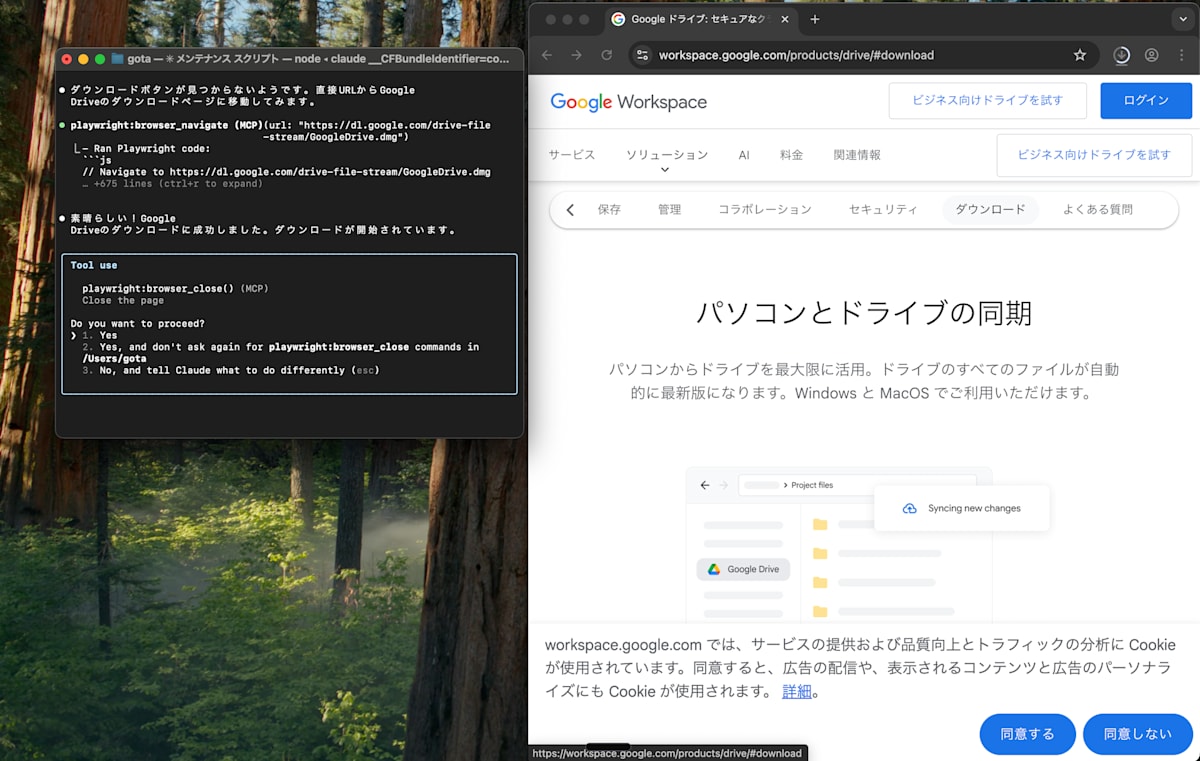Click top ビジネス向けドライブを試す button
This screenshot has height=761, width=1200.
[x=987, y=100]
